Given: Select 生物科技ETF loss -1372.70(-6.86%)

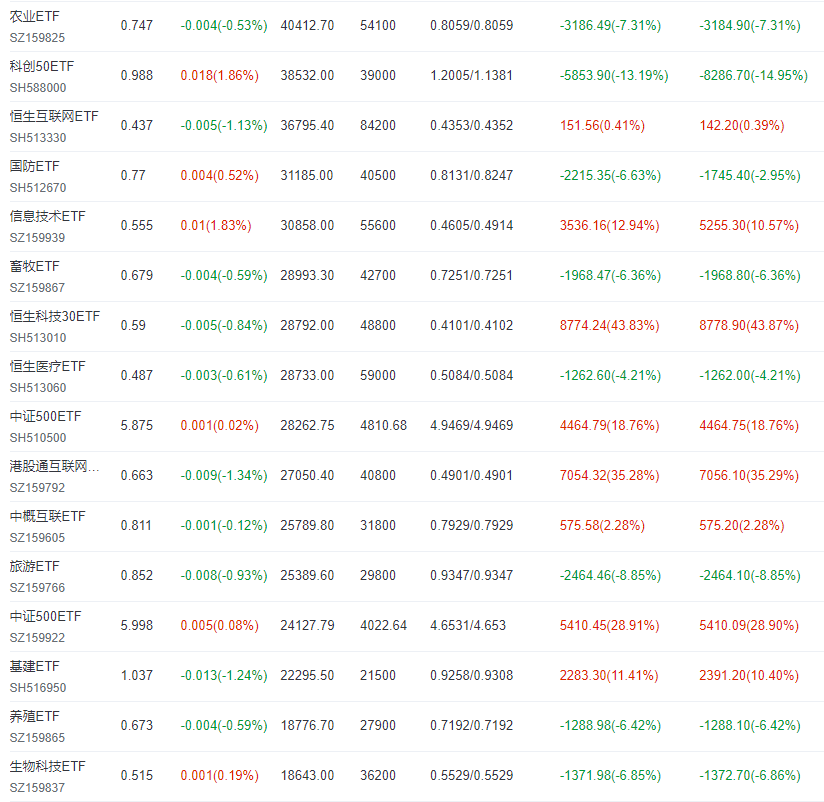Looking at the screenshot, I should pyautogui.click(x=750, y=775).
